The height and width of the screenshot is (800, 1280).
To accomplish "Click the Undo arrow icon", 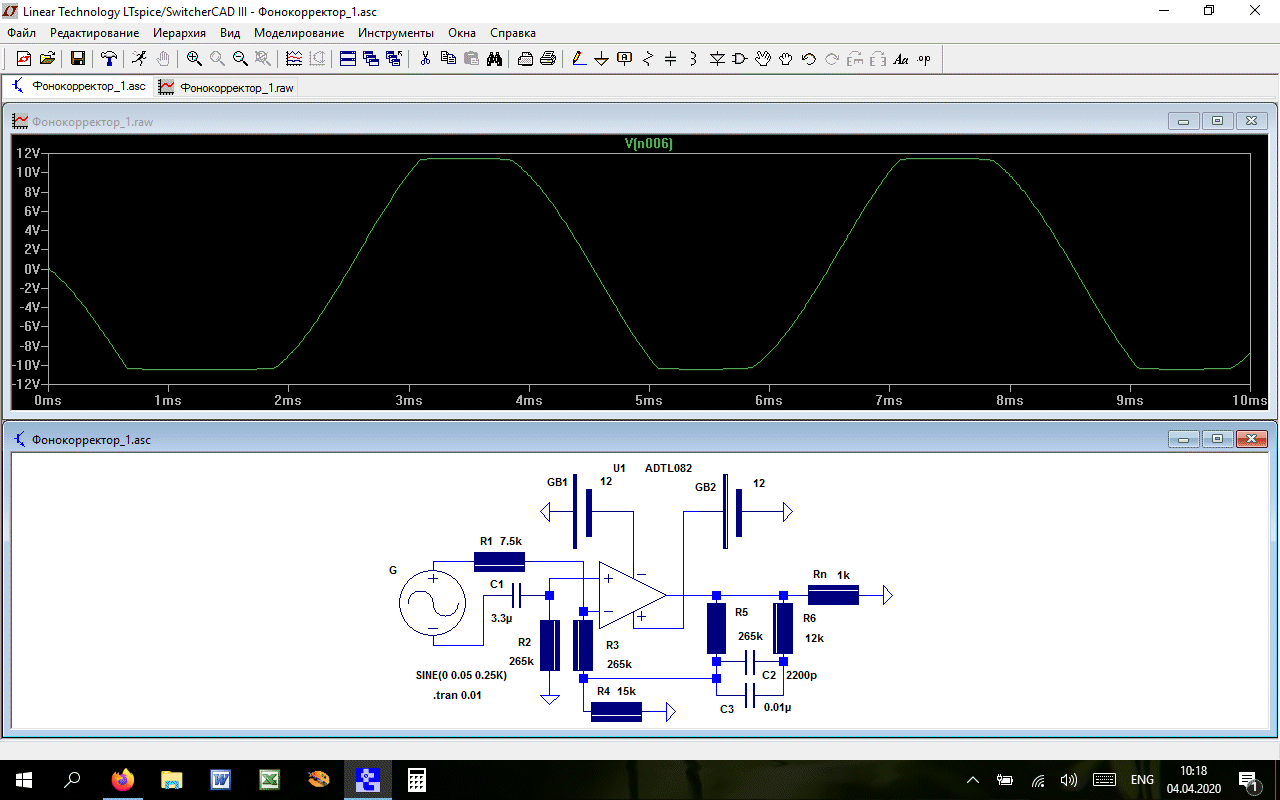I will (x=809, y=59).
